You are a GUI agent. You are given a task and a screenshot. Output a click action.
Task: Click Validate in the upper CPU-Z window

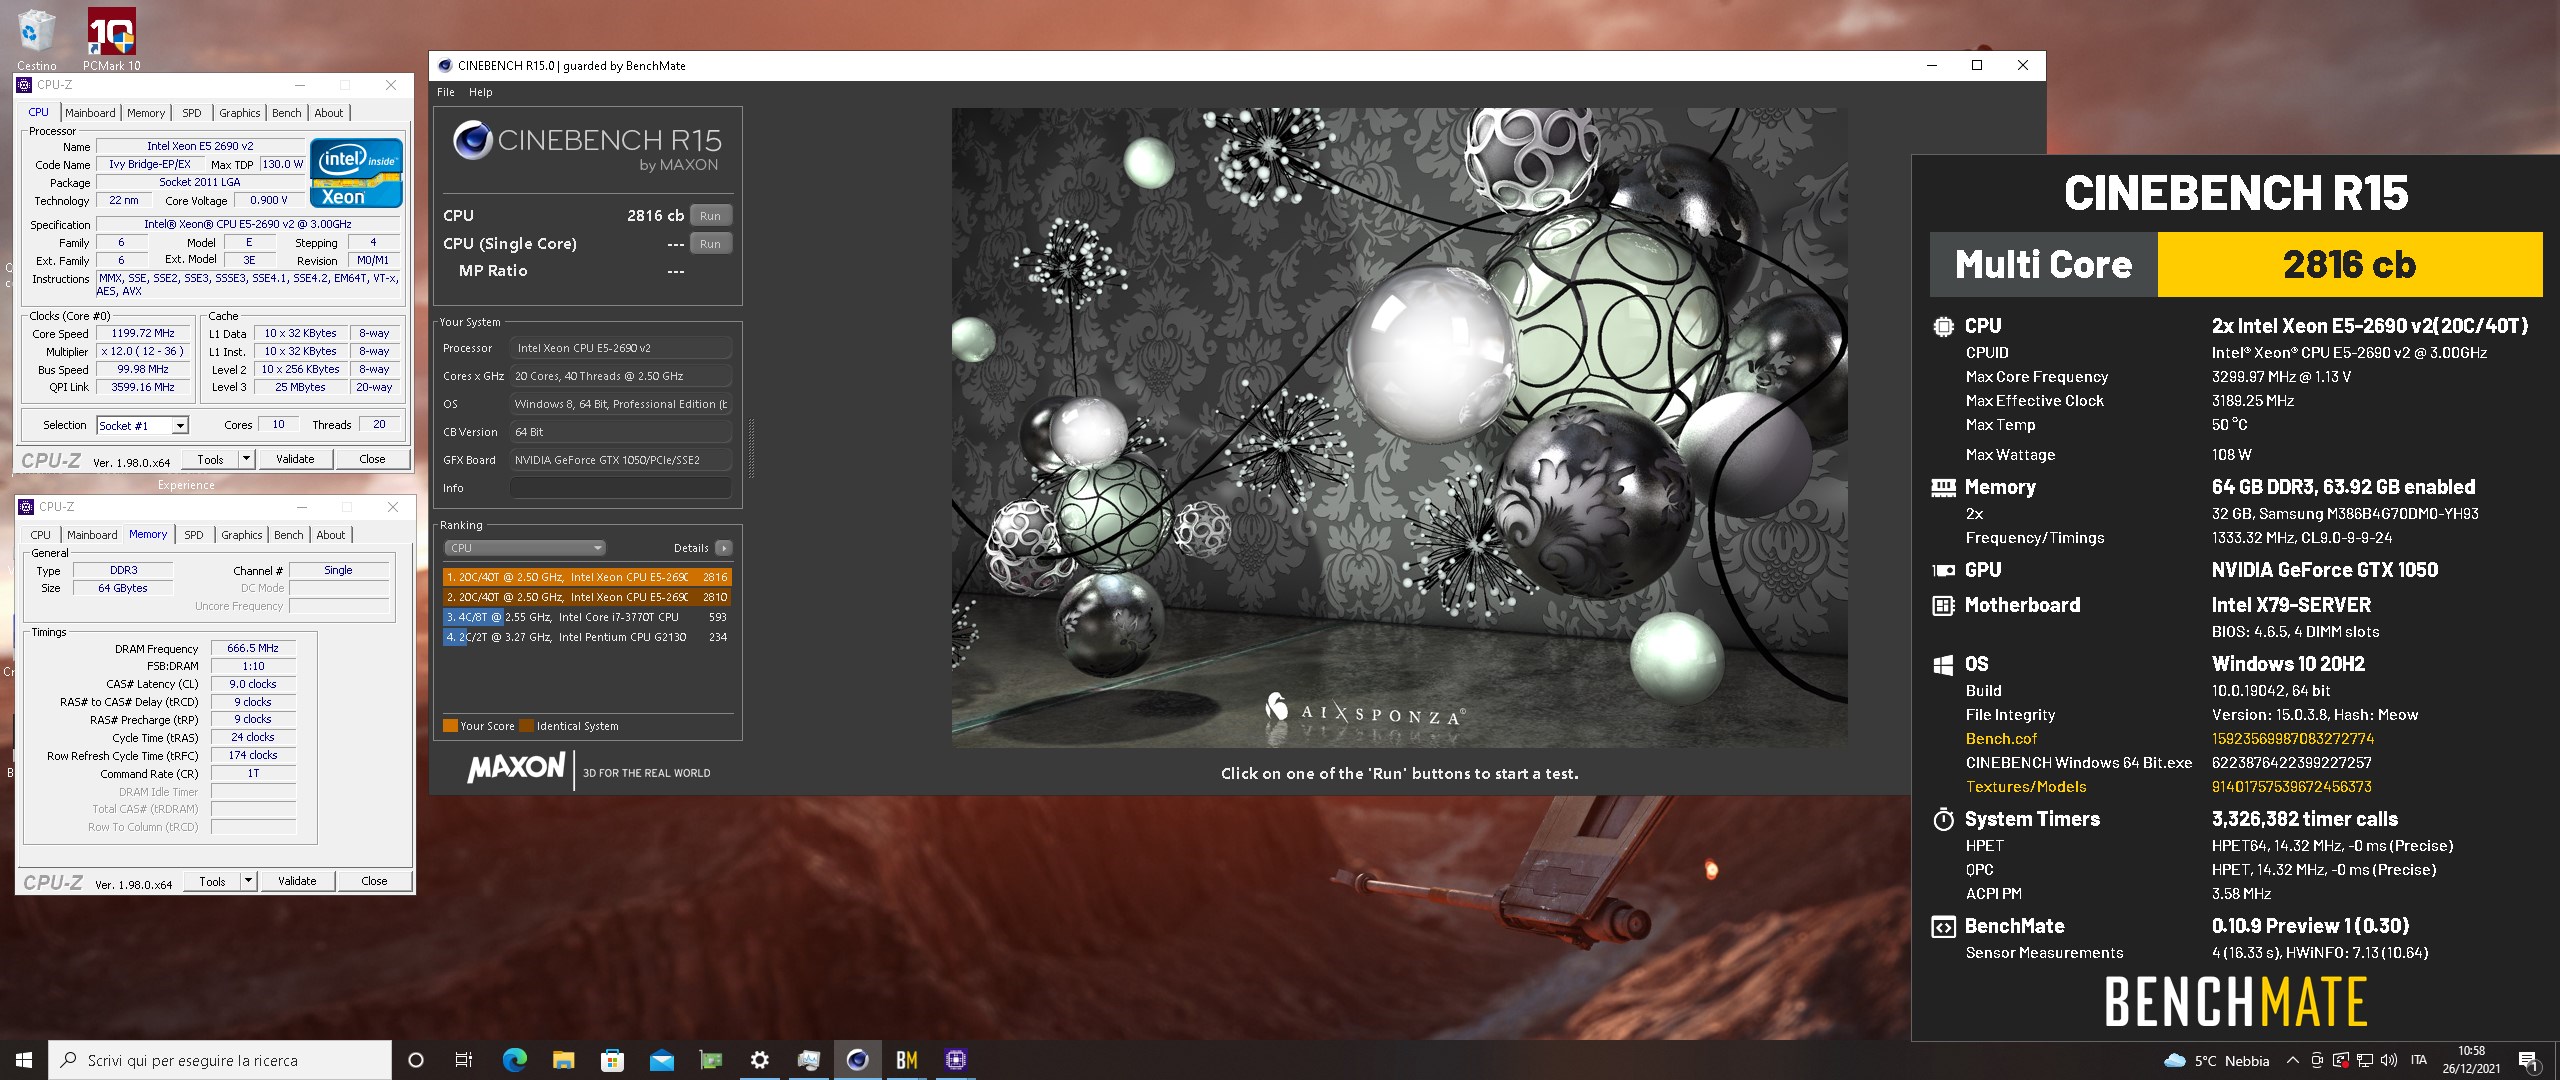click(295, 459)
